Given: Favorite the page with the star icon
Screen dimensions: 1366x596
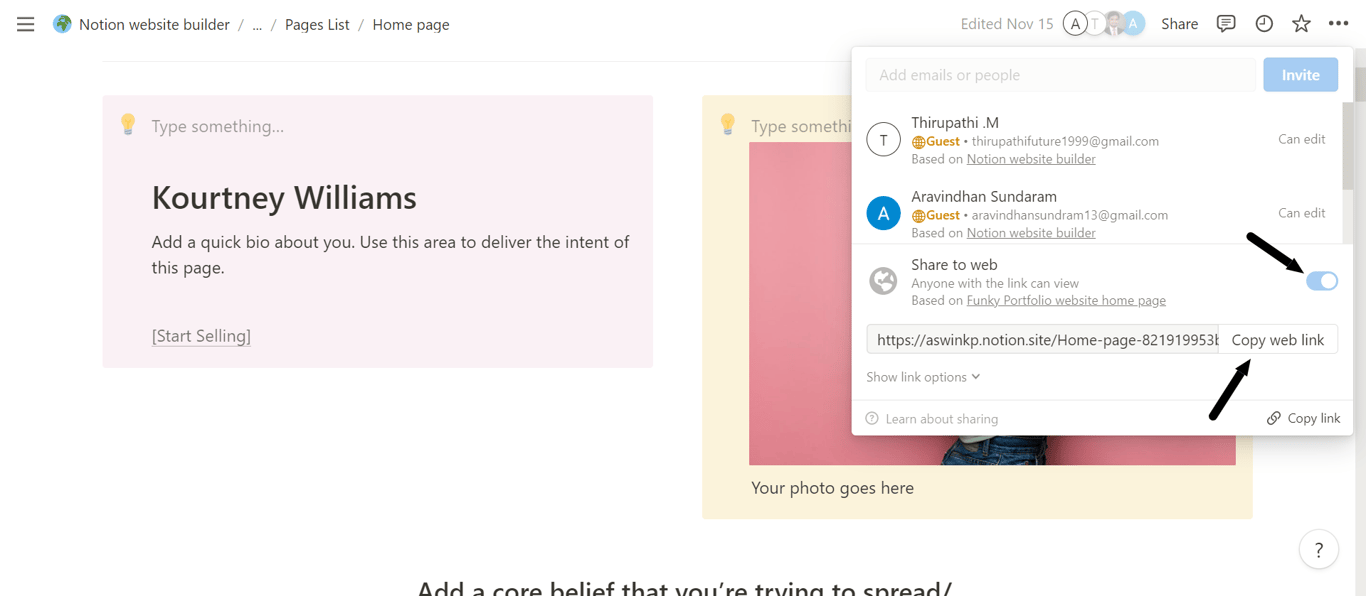Looking at the screenshot, I should [x=1301, y=24].
